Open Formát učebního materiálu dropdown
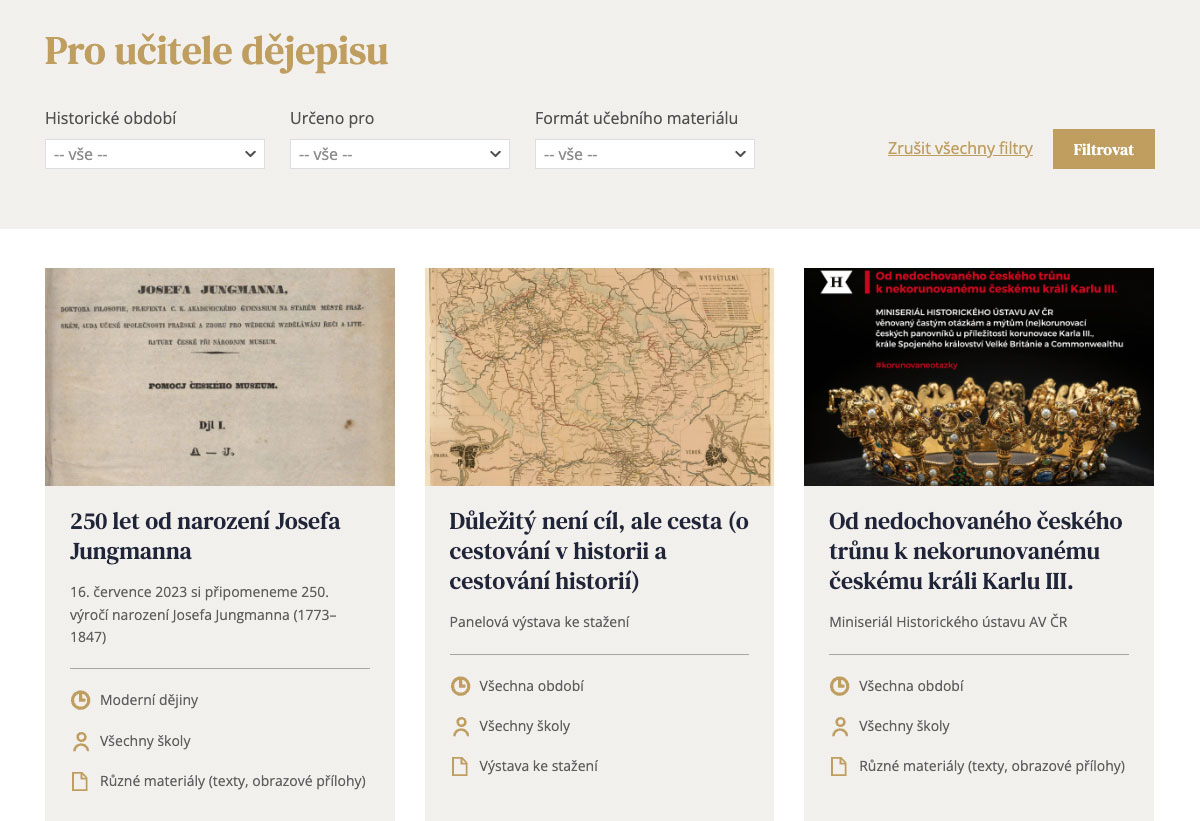The width and height of the screenshot is (1200, 821). 645,154
